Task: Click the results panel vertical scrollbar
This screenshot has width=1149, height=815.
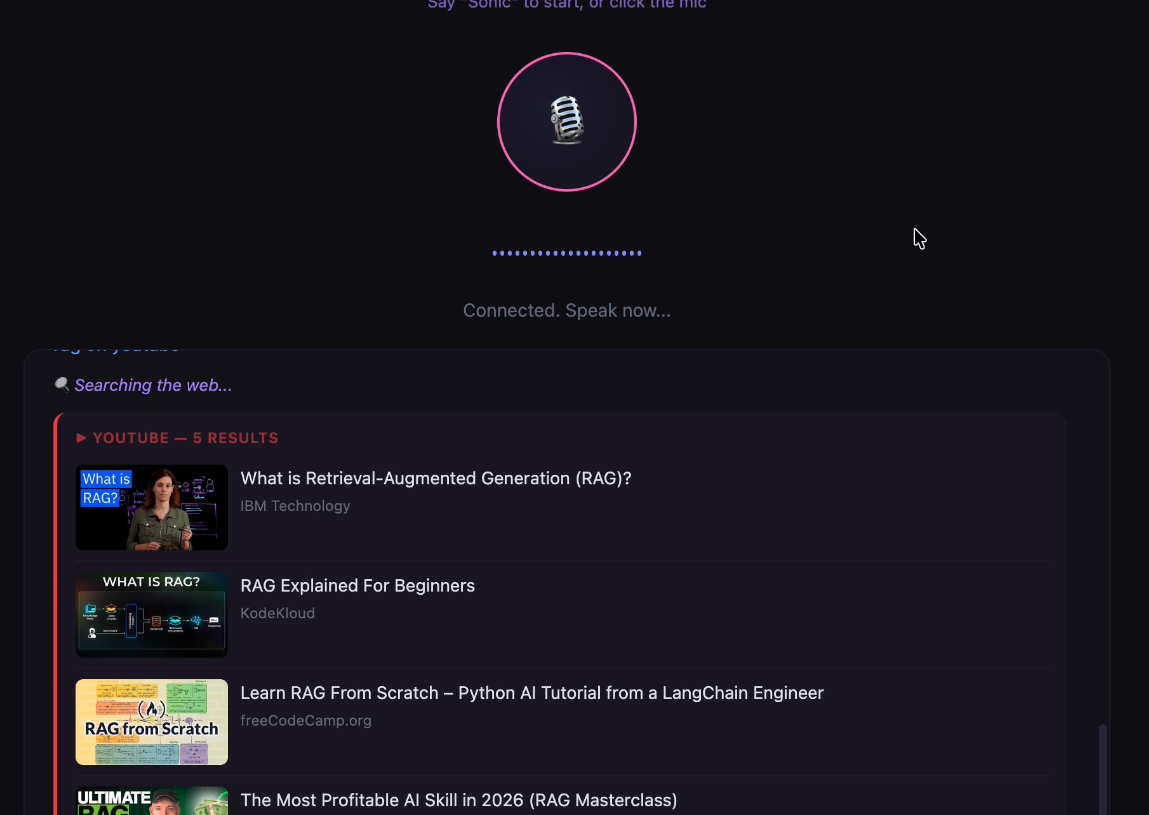Action: click(1102, 770)
